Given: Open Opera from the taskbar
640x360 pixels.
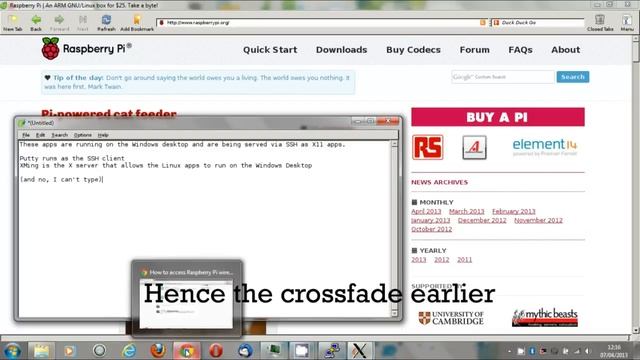Looking at the screenshot, I should point(216,351).
